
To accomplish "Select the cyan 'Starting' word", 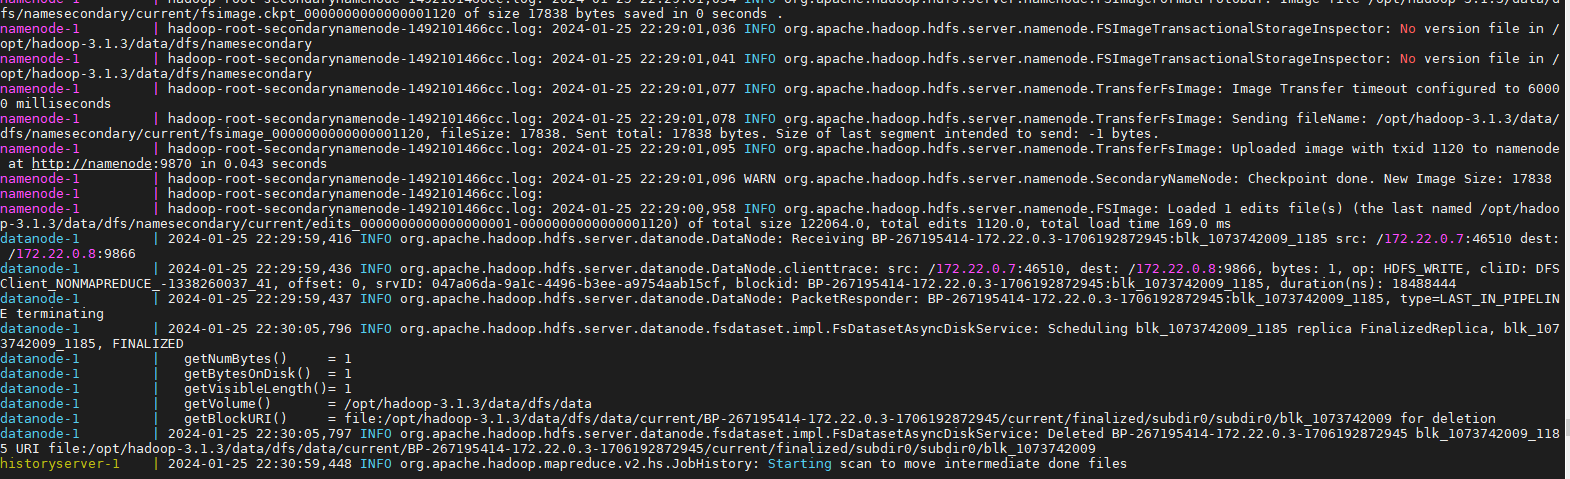I will (x=799, y=464).
